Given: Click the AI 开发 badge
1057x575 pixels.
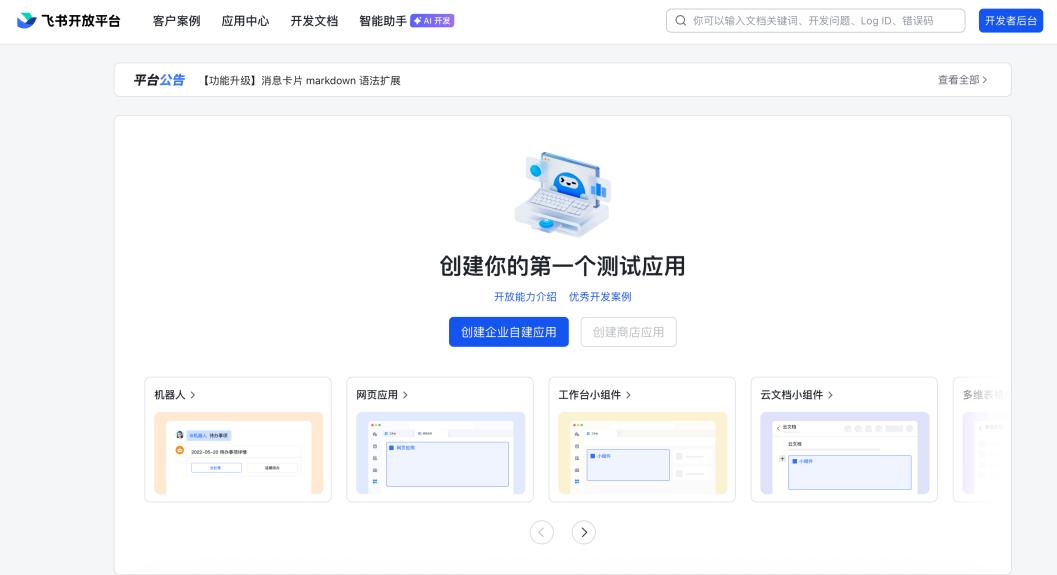Looking at the screenshot, I should (x=432, y=21).
